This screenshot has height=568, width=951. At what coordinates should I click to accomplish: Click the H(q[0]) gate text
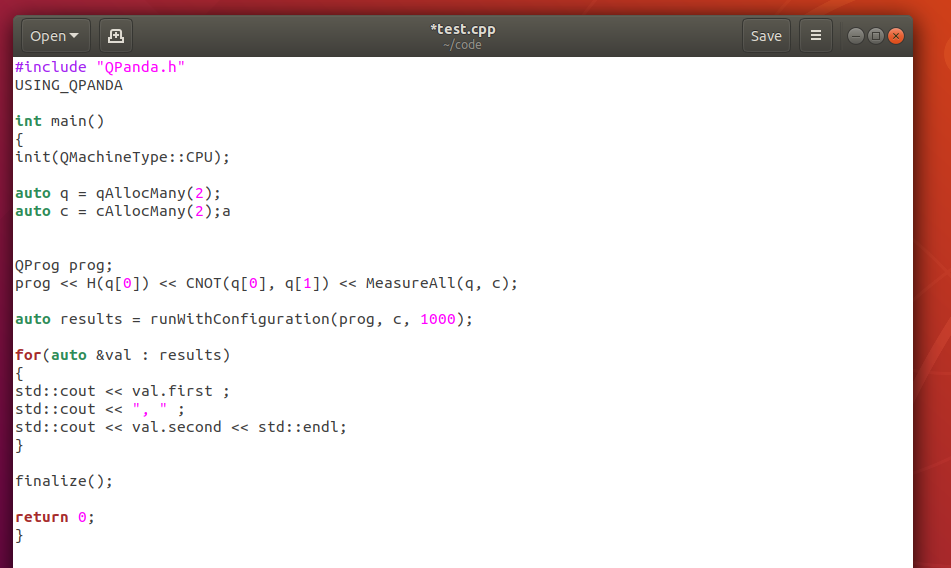pyautogui.click(x=118, y=283)
